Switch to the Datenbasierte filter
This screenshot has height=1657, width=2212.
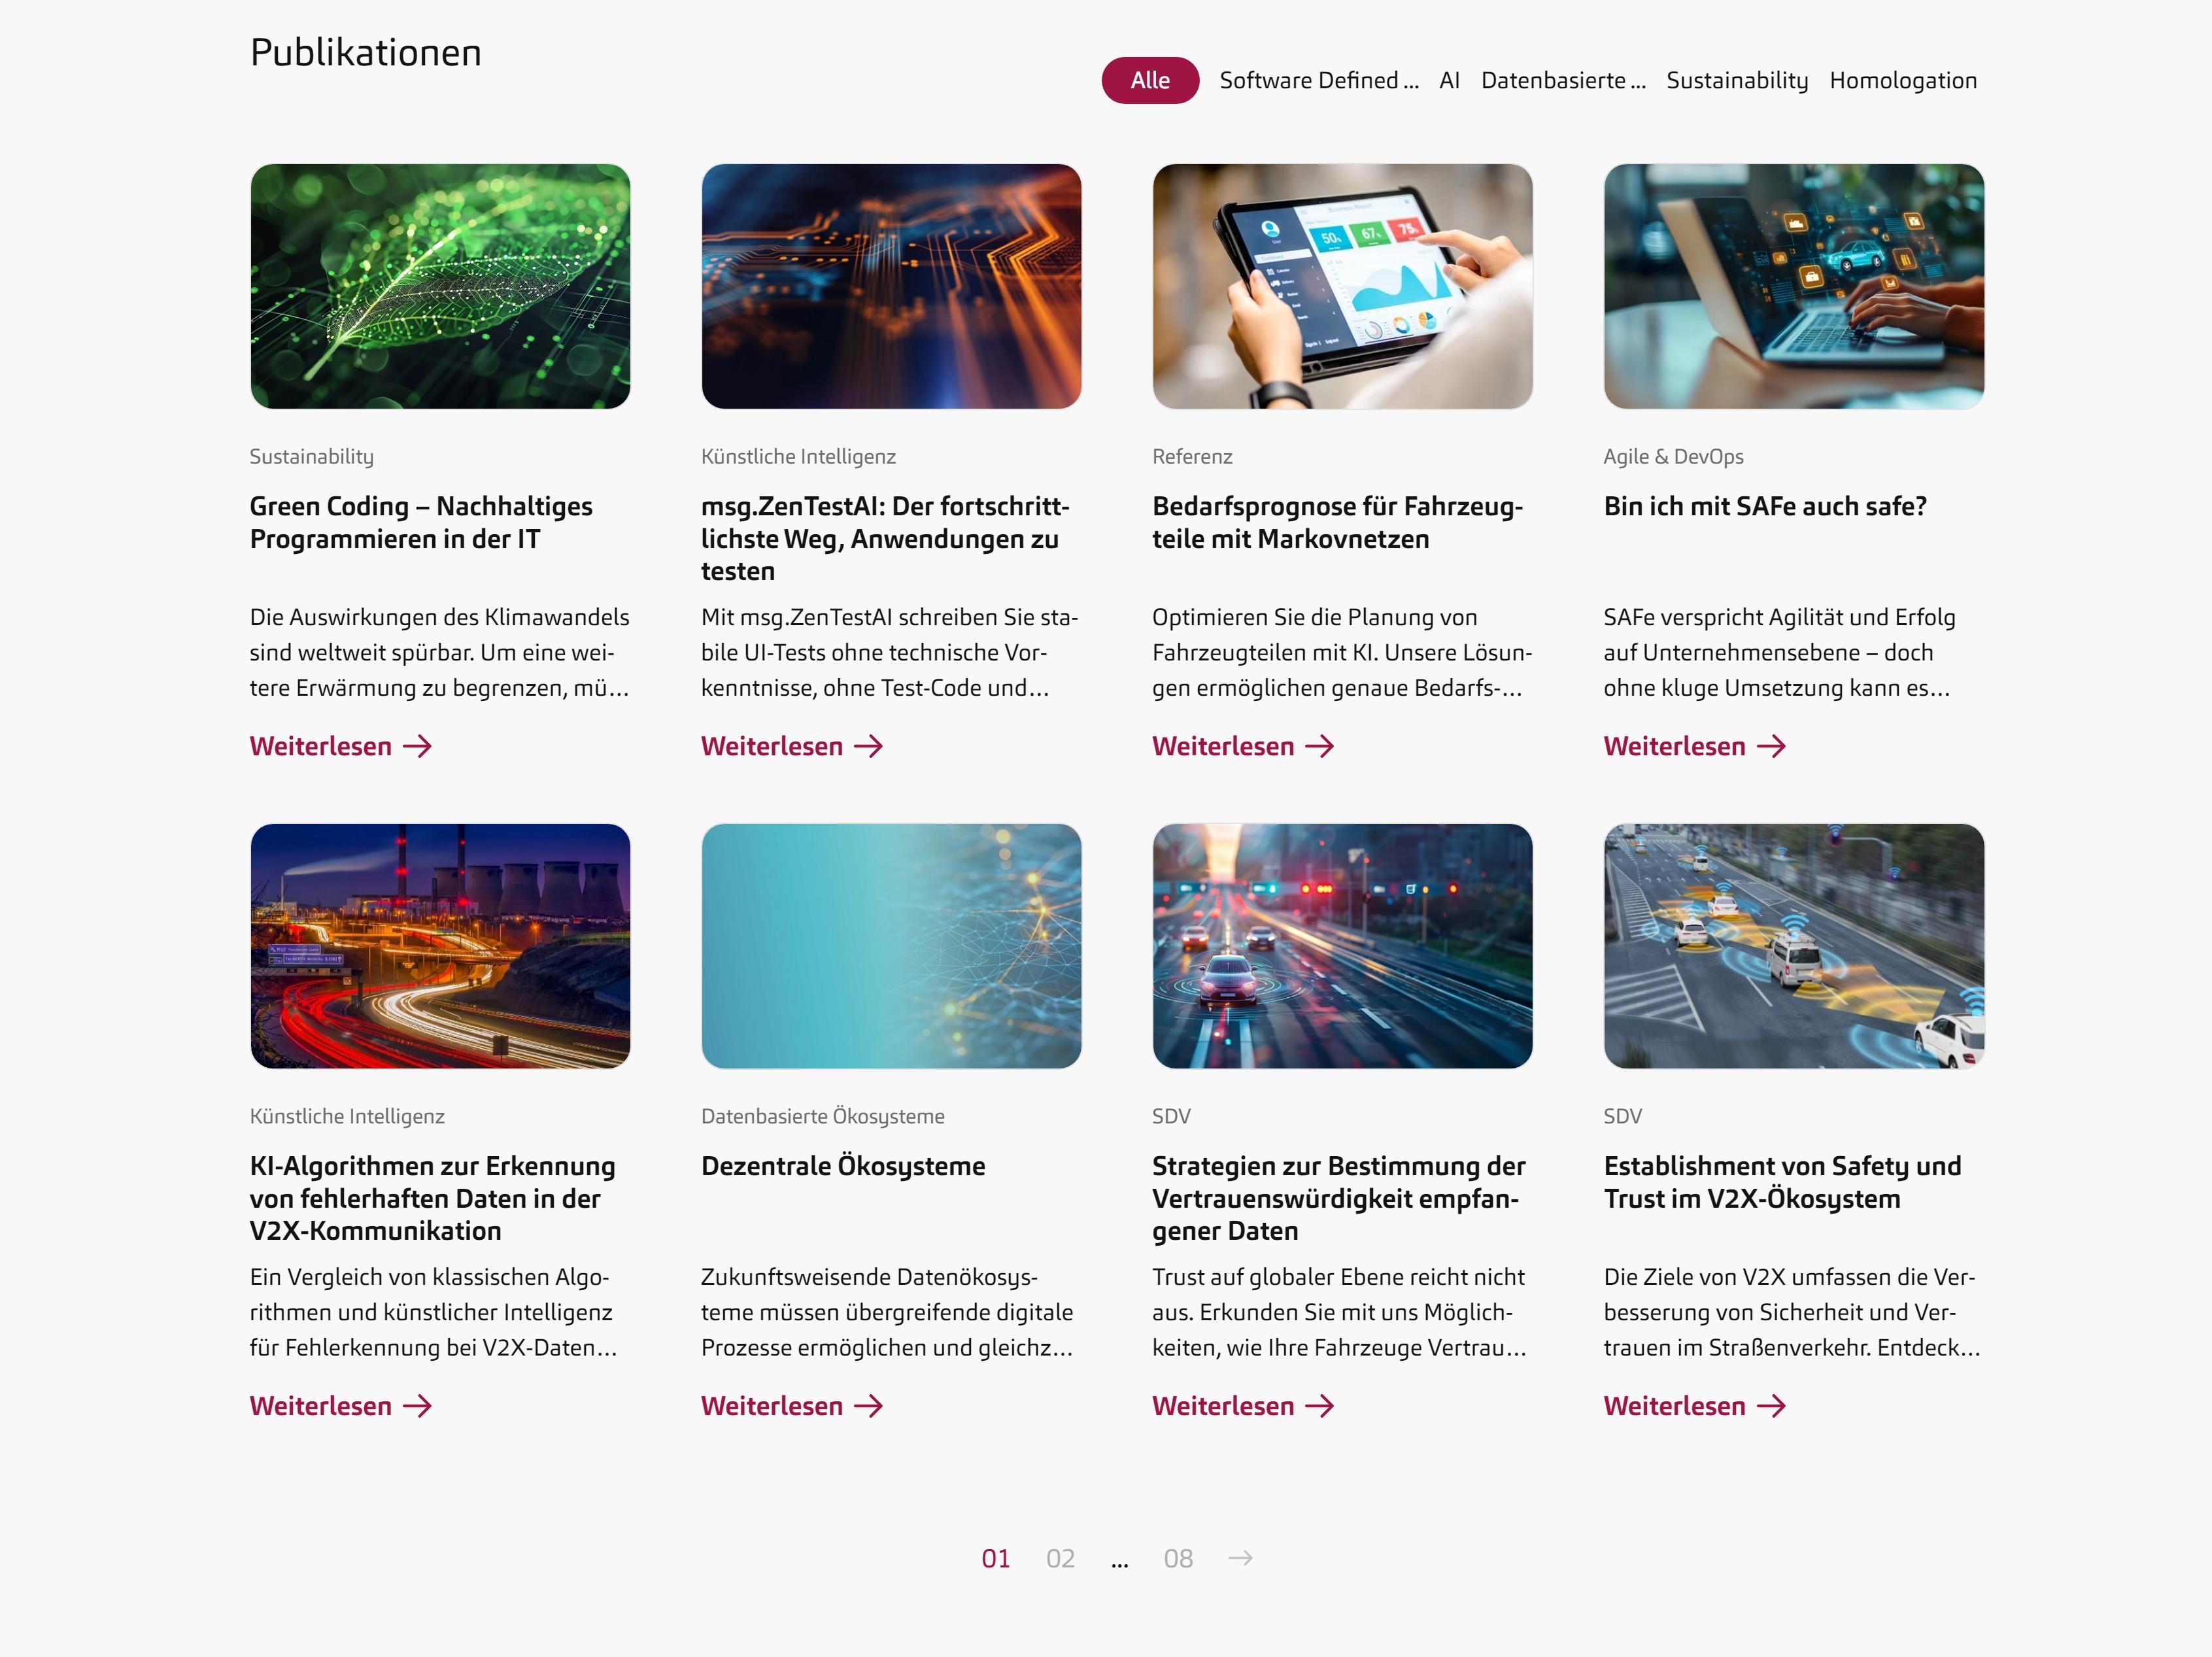[x=1562, y=80]
